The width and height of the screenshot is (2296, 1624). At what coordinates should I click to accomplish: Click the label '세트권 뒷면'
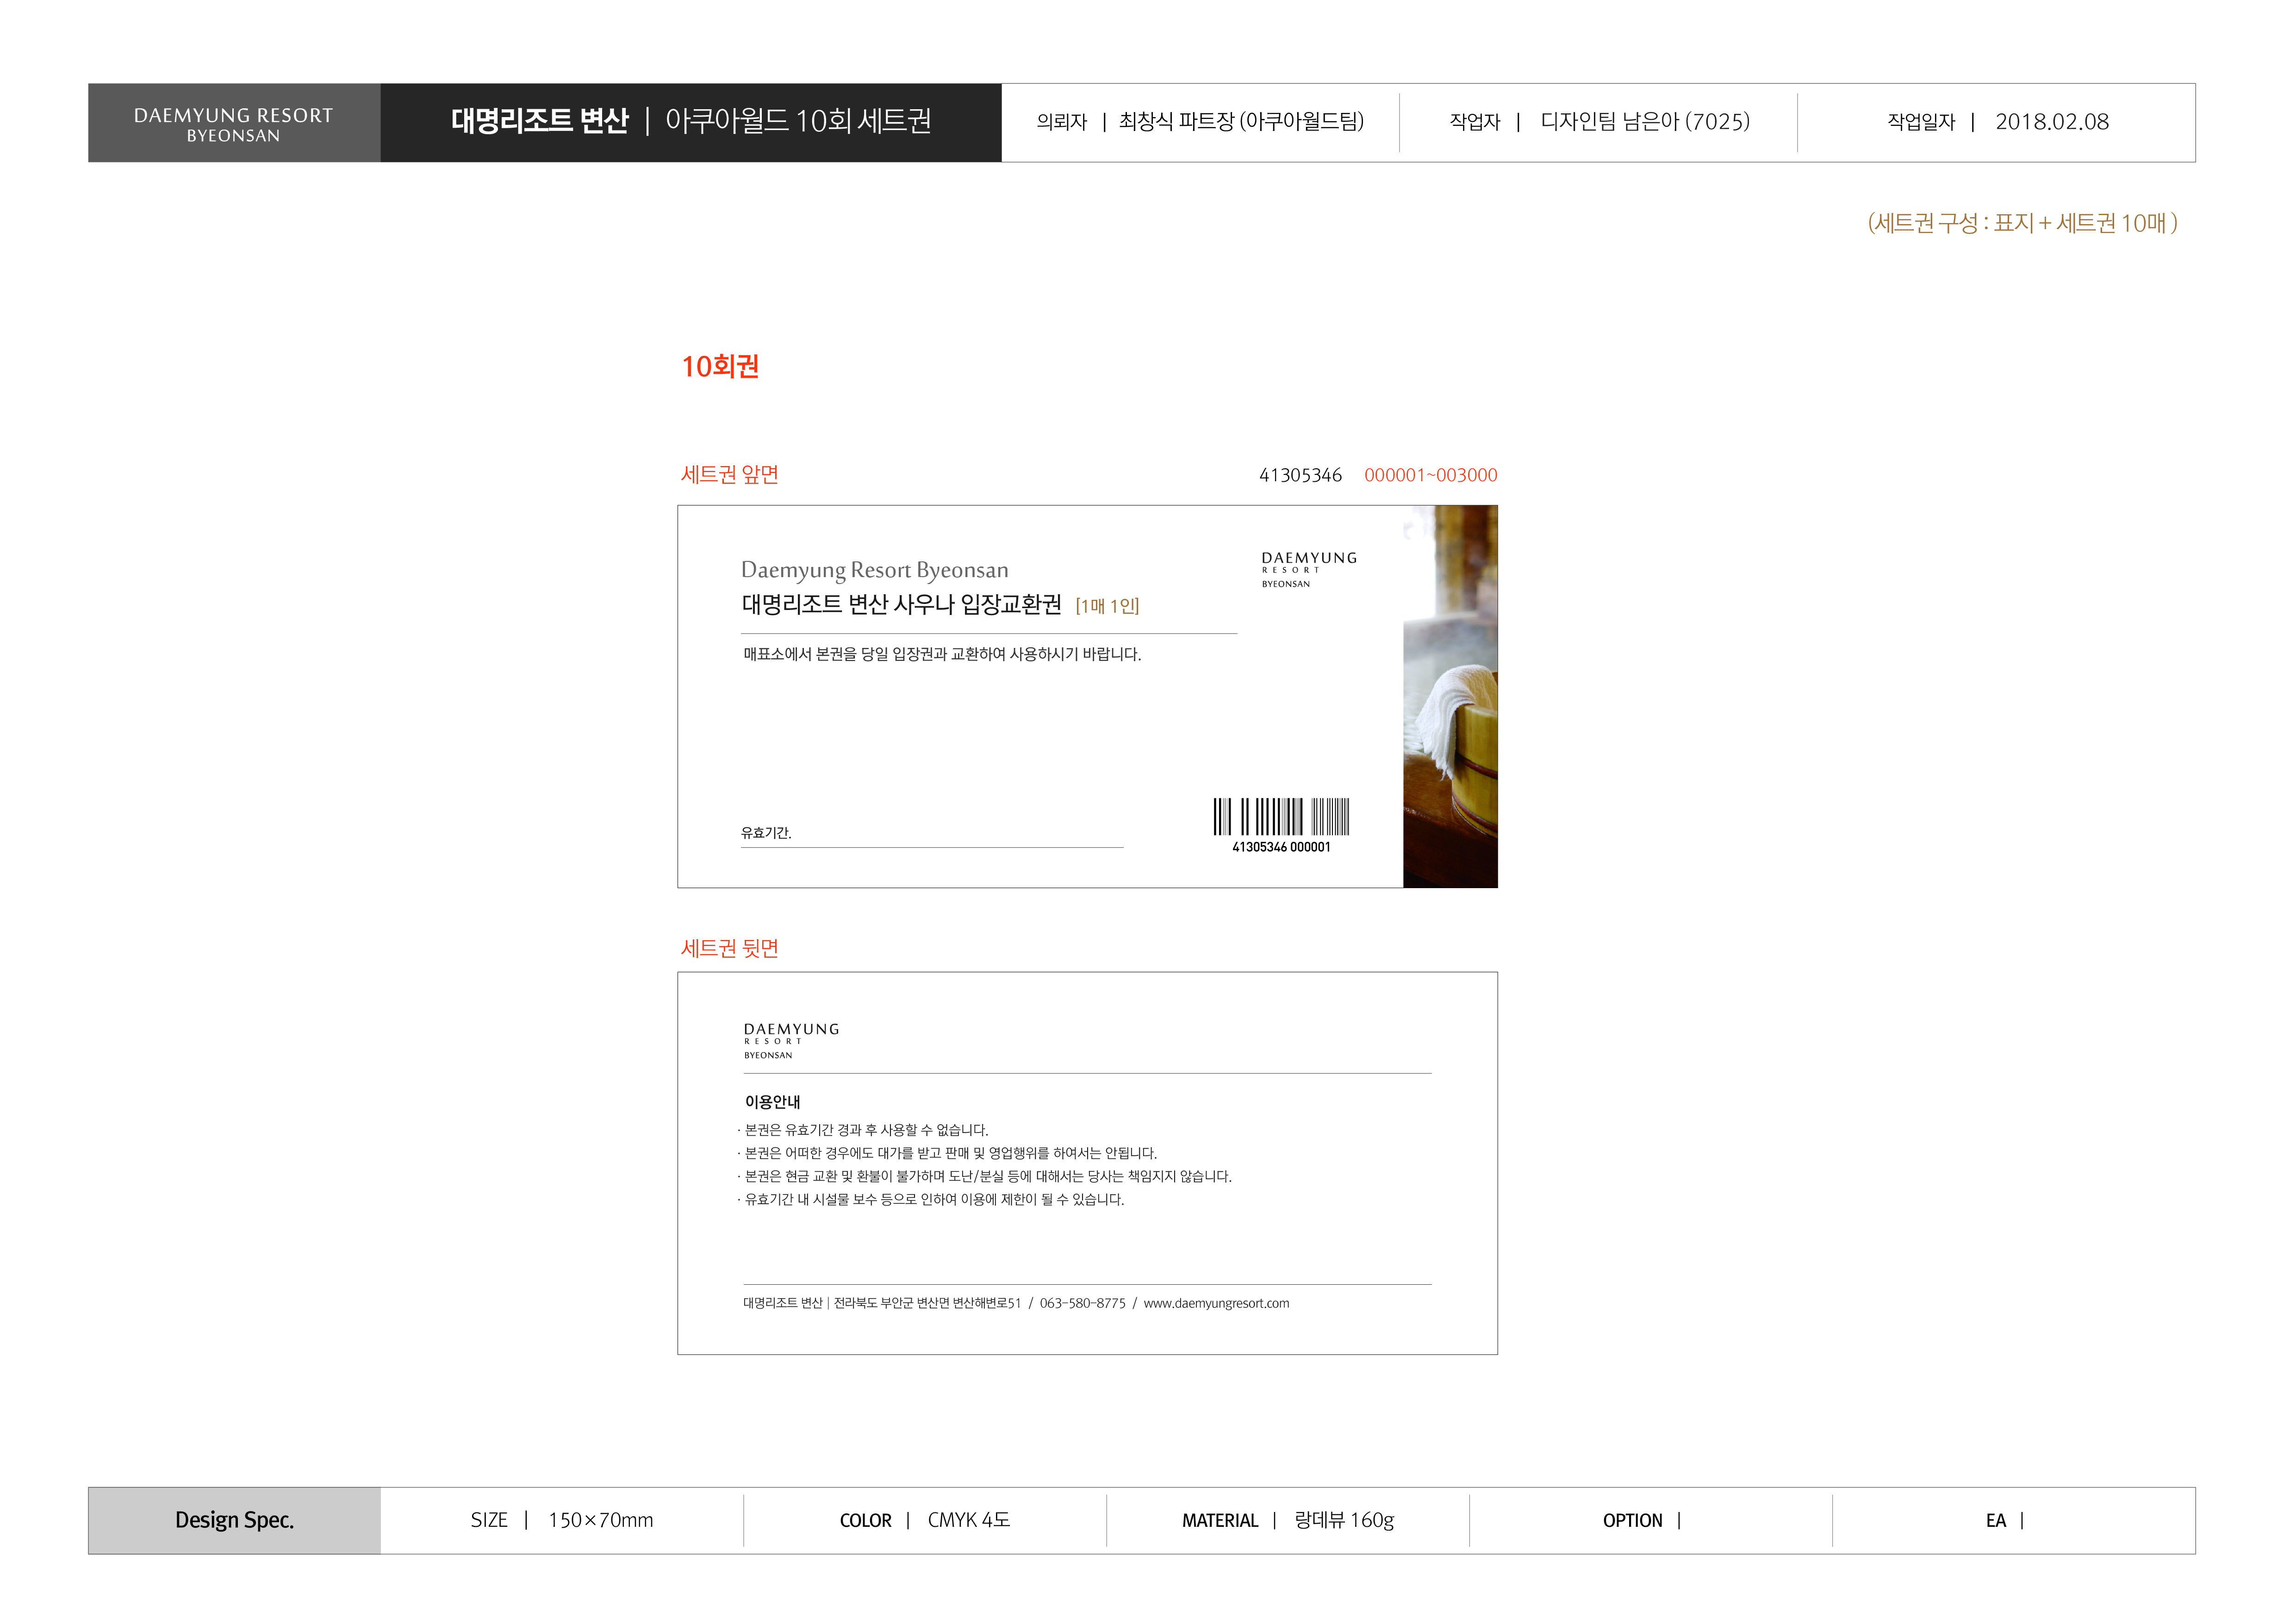730,948
